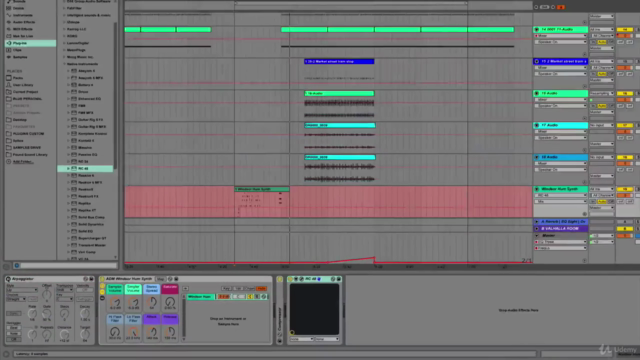Select Transient Master plugin

(92, 245)
